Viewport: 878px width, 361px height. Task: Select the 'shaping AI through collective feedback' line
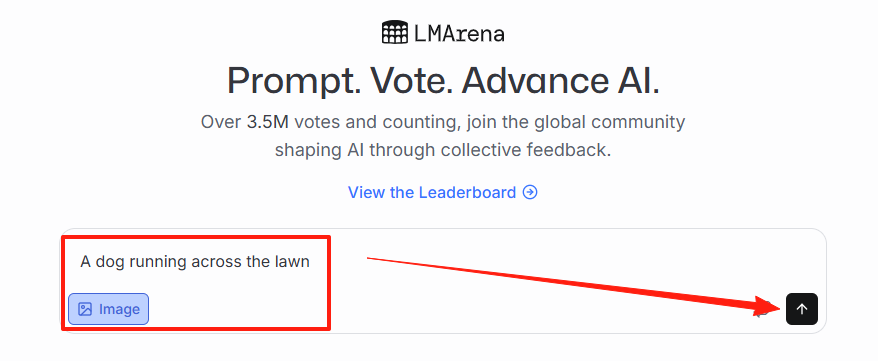[443, 150]
